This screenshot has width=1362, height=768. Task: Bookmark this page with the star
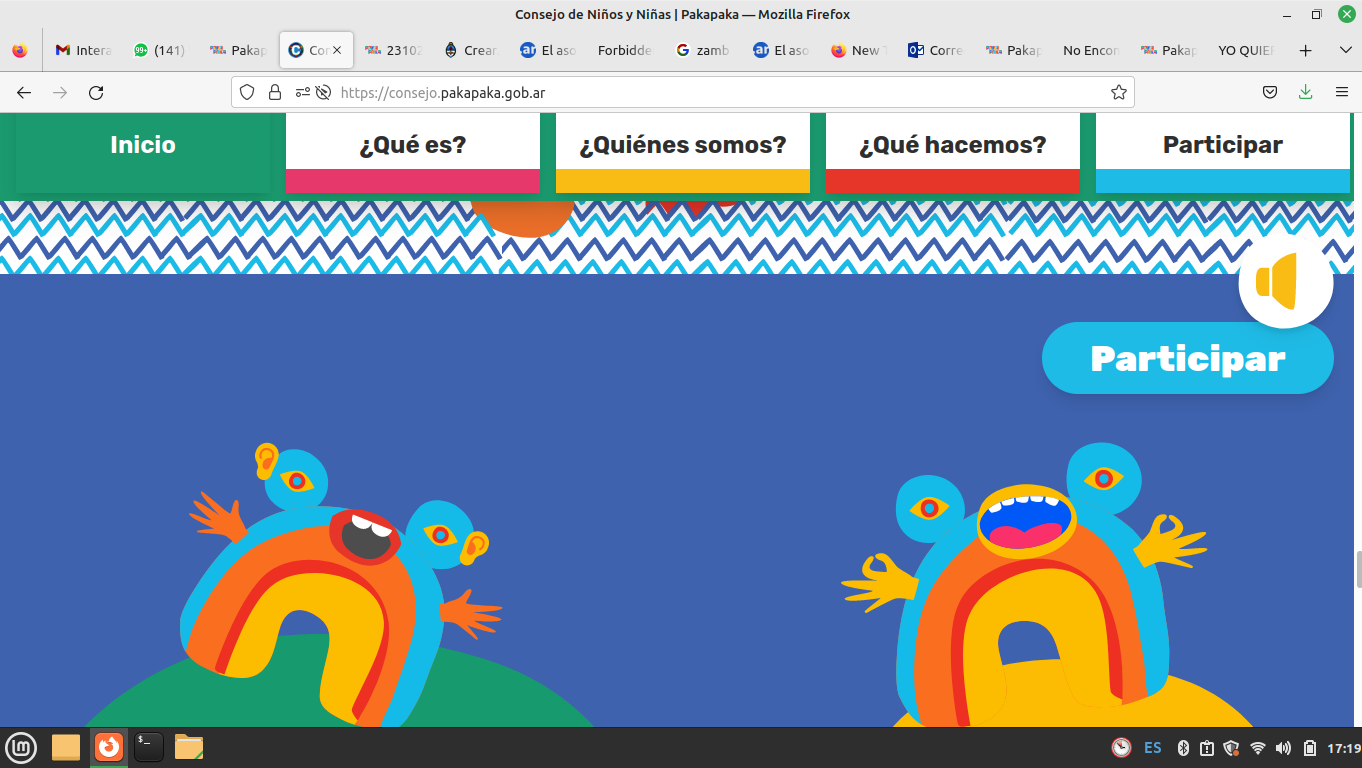click(1119, 92)
